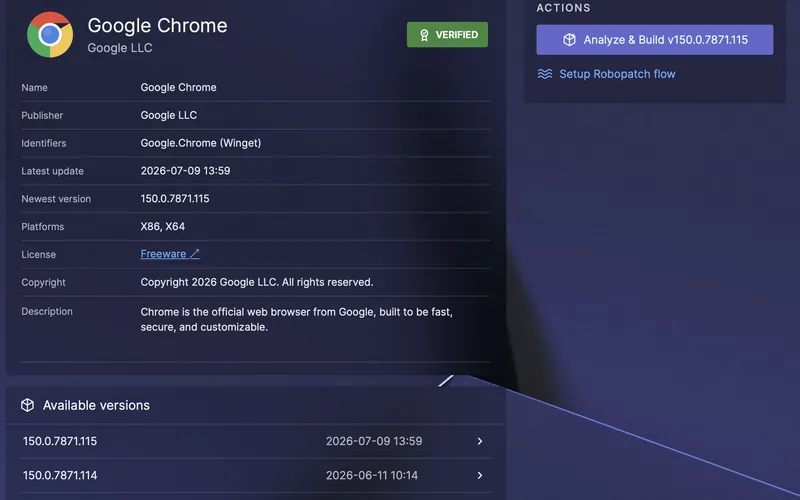The height and width of the screenshot is (500, 800).
Task: Expand version 150.0.7871.115 chevron
Action: point(480,441)
